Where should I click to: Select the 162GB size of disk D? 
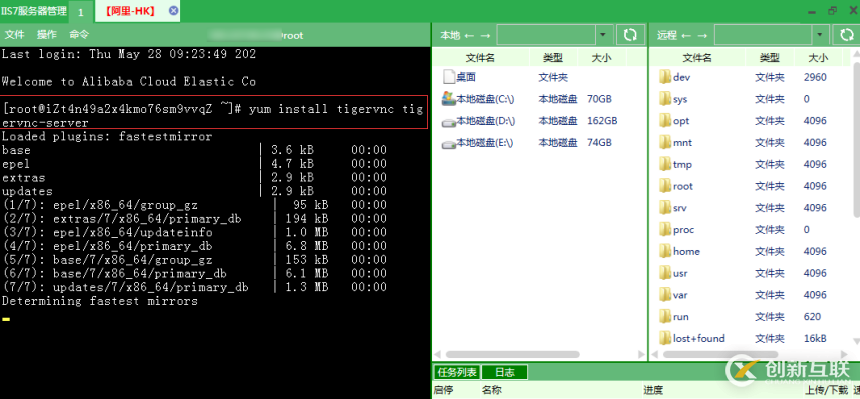coord(602,121)
